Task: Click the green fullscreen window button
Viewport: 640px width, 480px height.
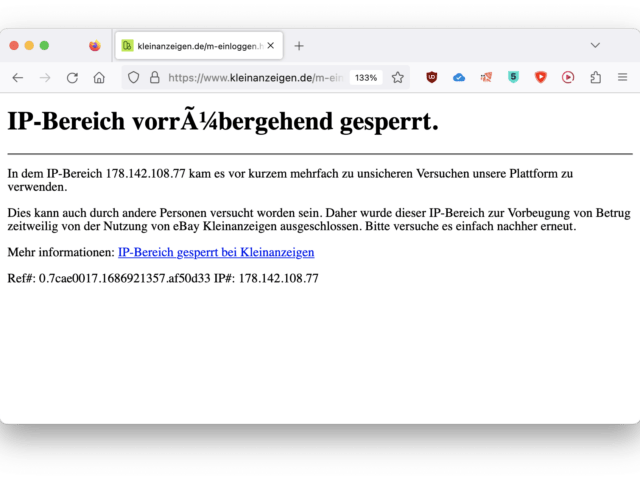Action: tap(44, 45)
